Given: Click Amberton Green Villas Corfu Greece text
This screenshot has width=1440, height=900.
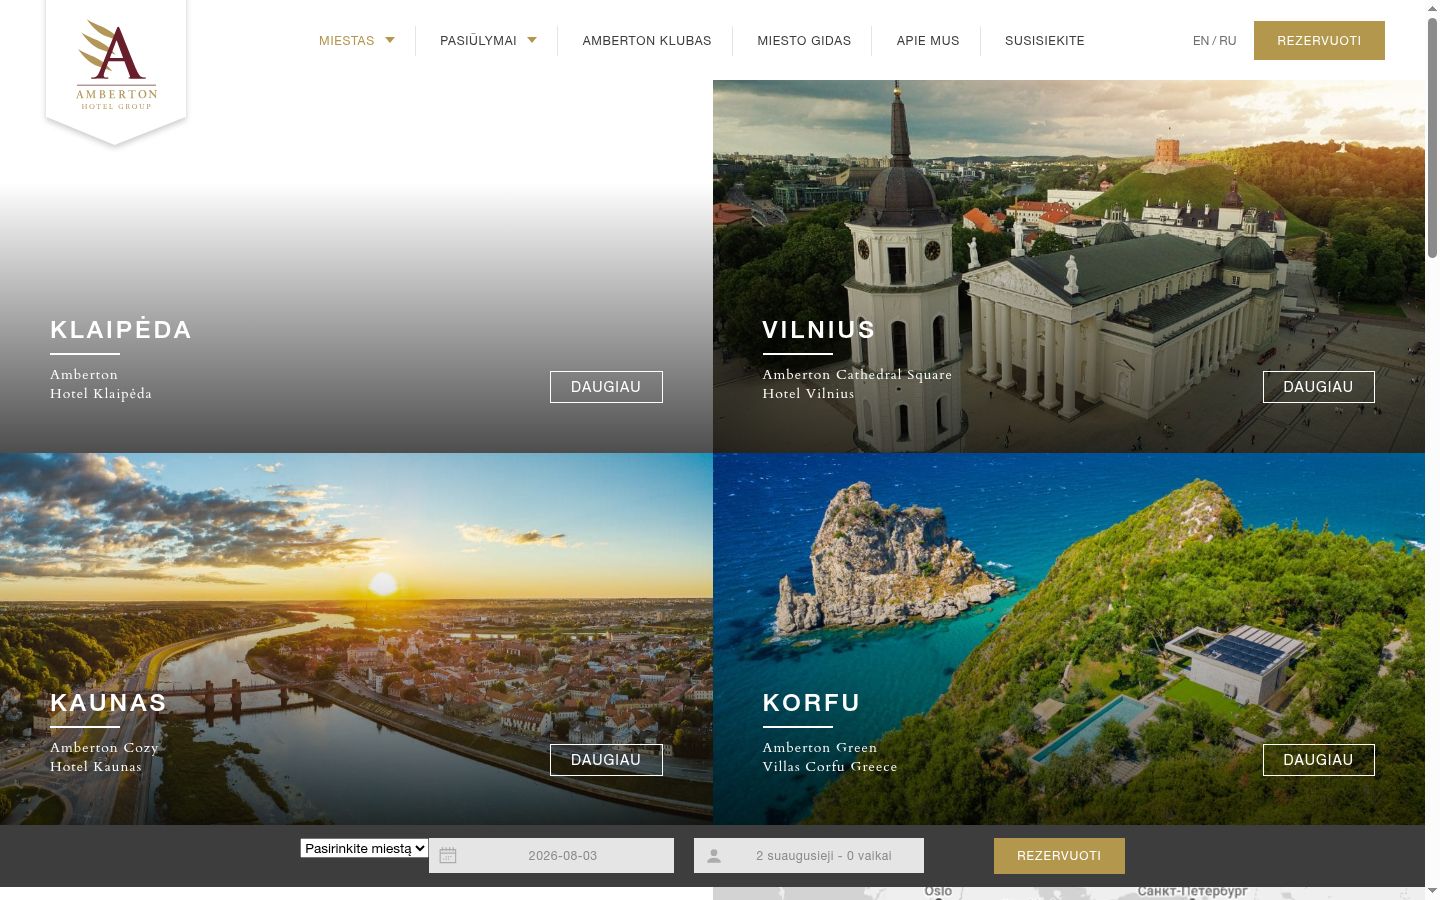Looking at the screenshot, I should click(x=830, y=757).
